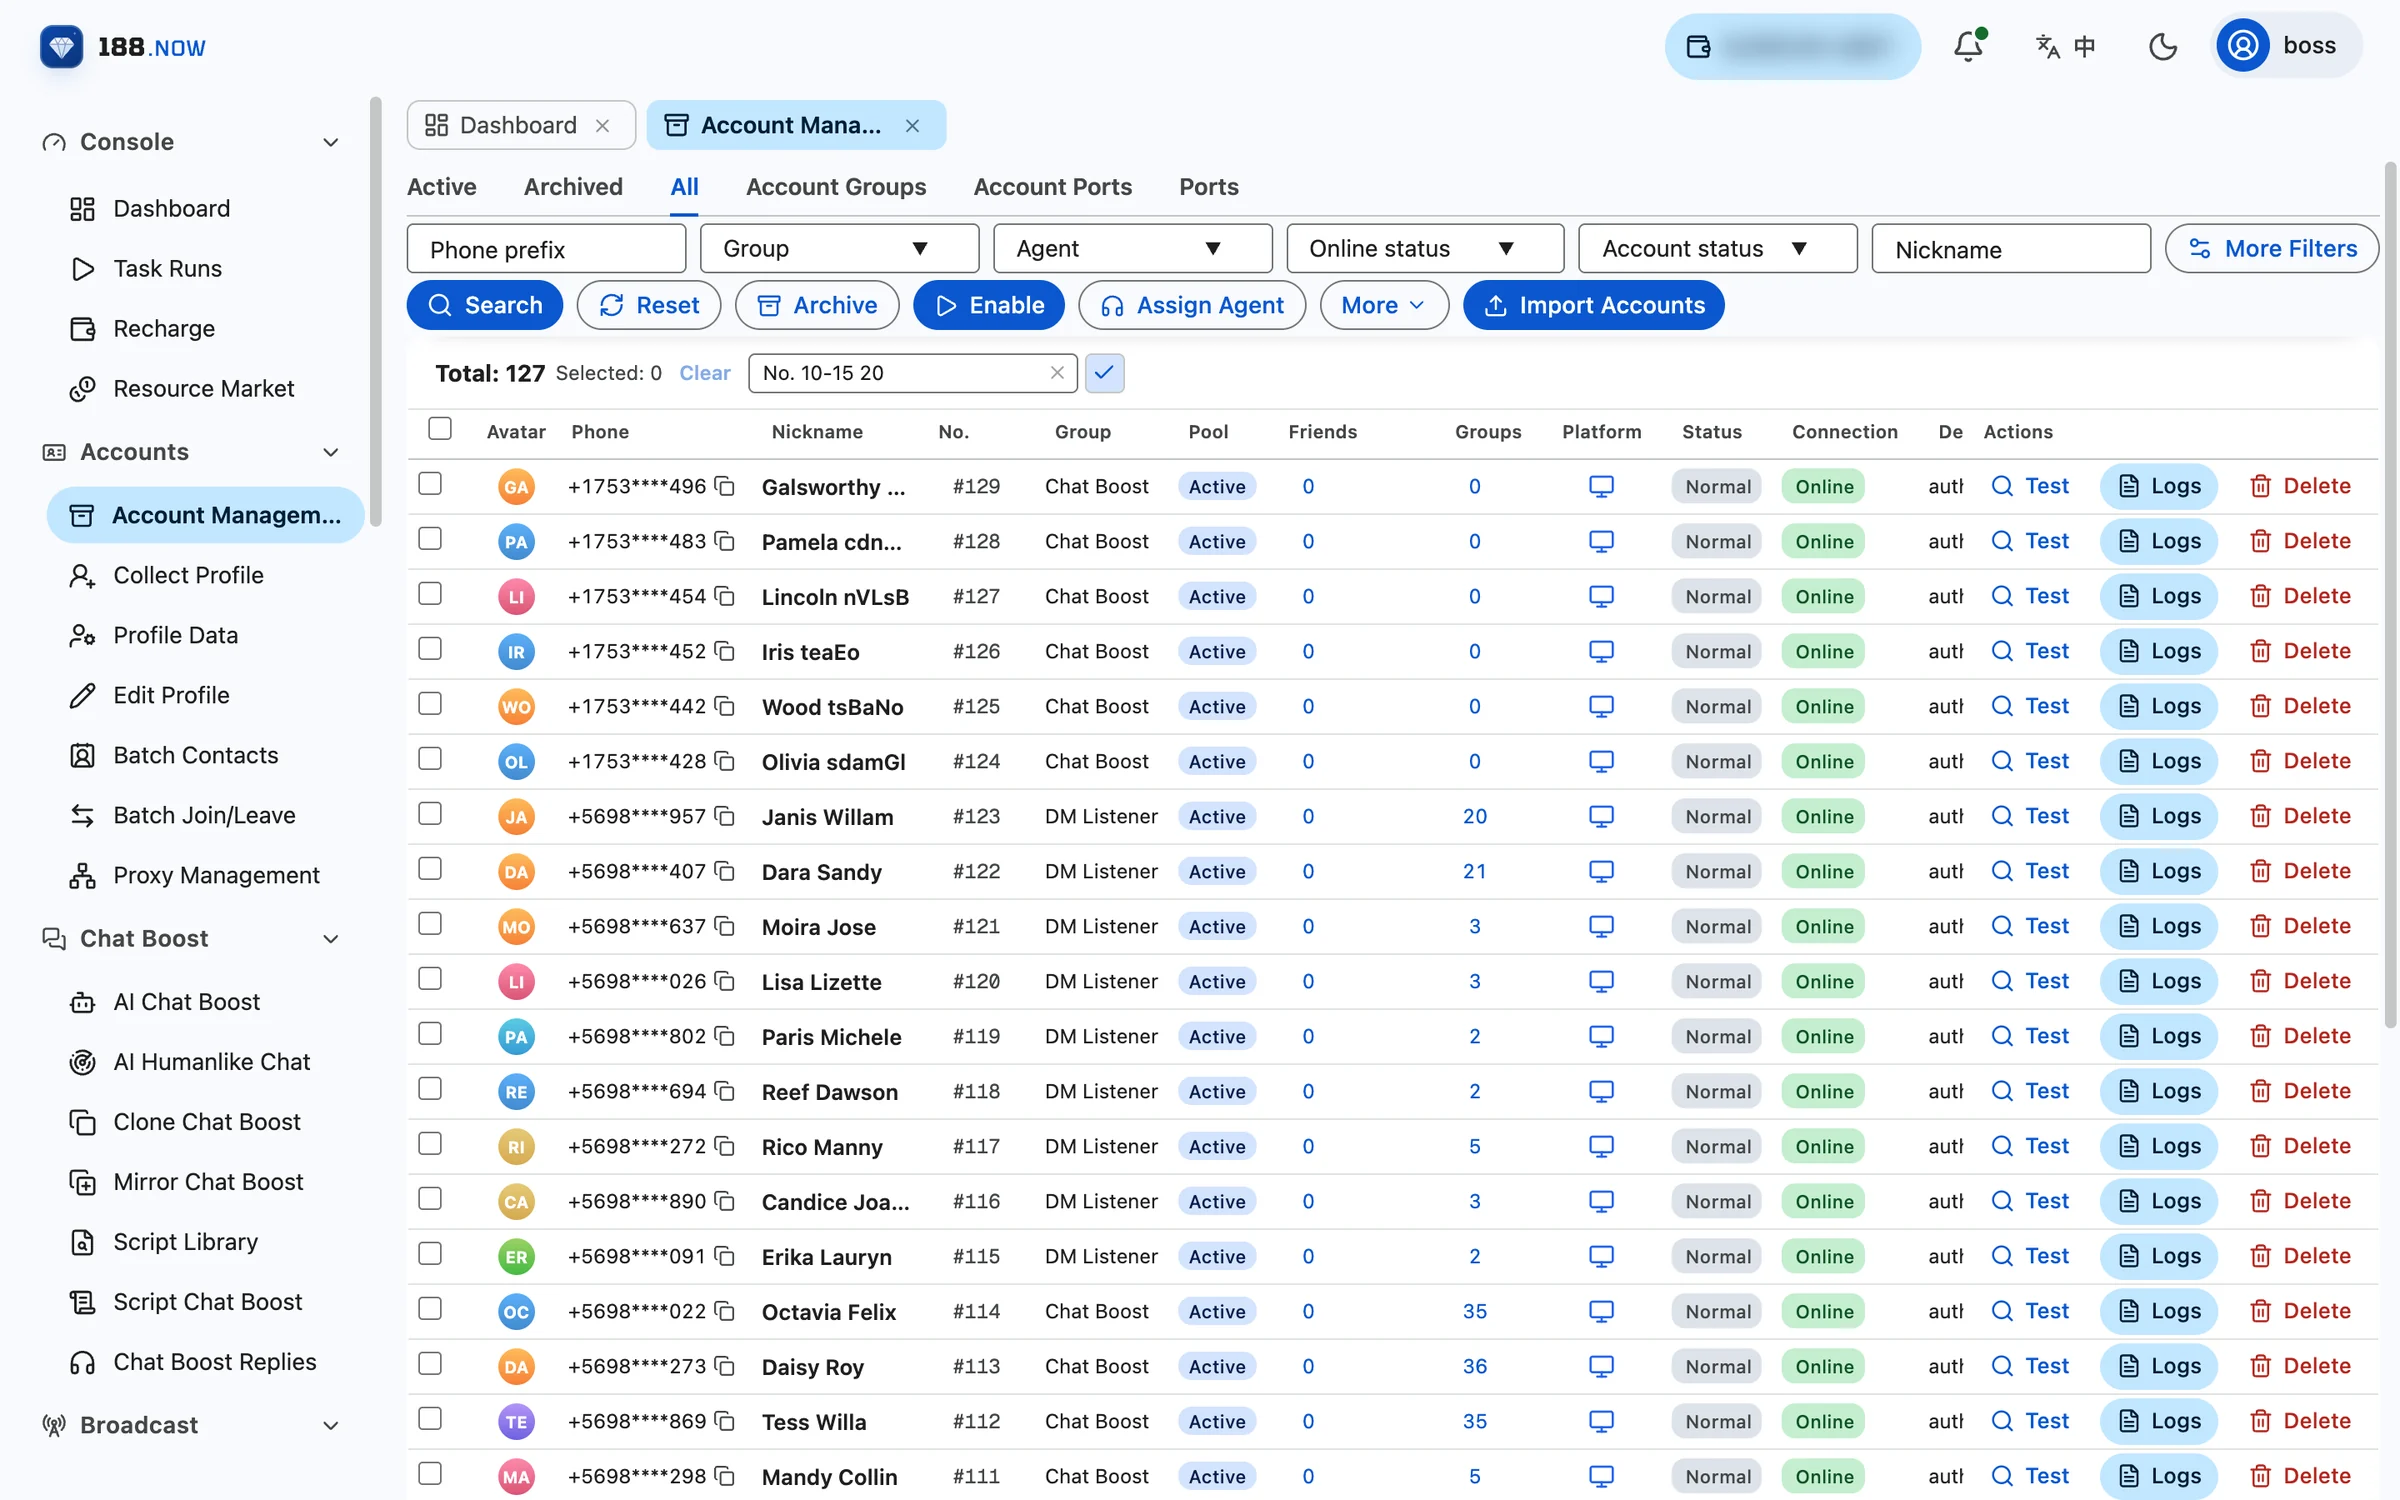Viewport: 2400px width, 1500px height.
Task: Click platform monitor icon for Lincoln nVLsB
Action: pyautogui.click(x=1601, y=596)
